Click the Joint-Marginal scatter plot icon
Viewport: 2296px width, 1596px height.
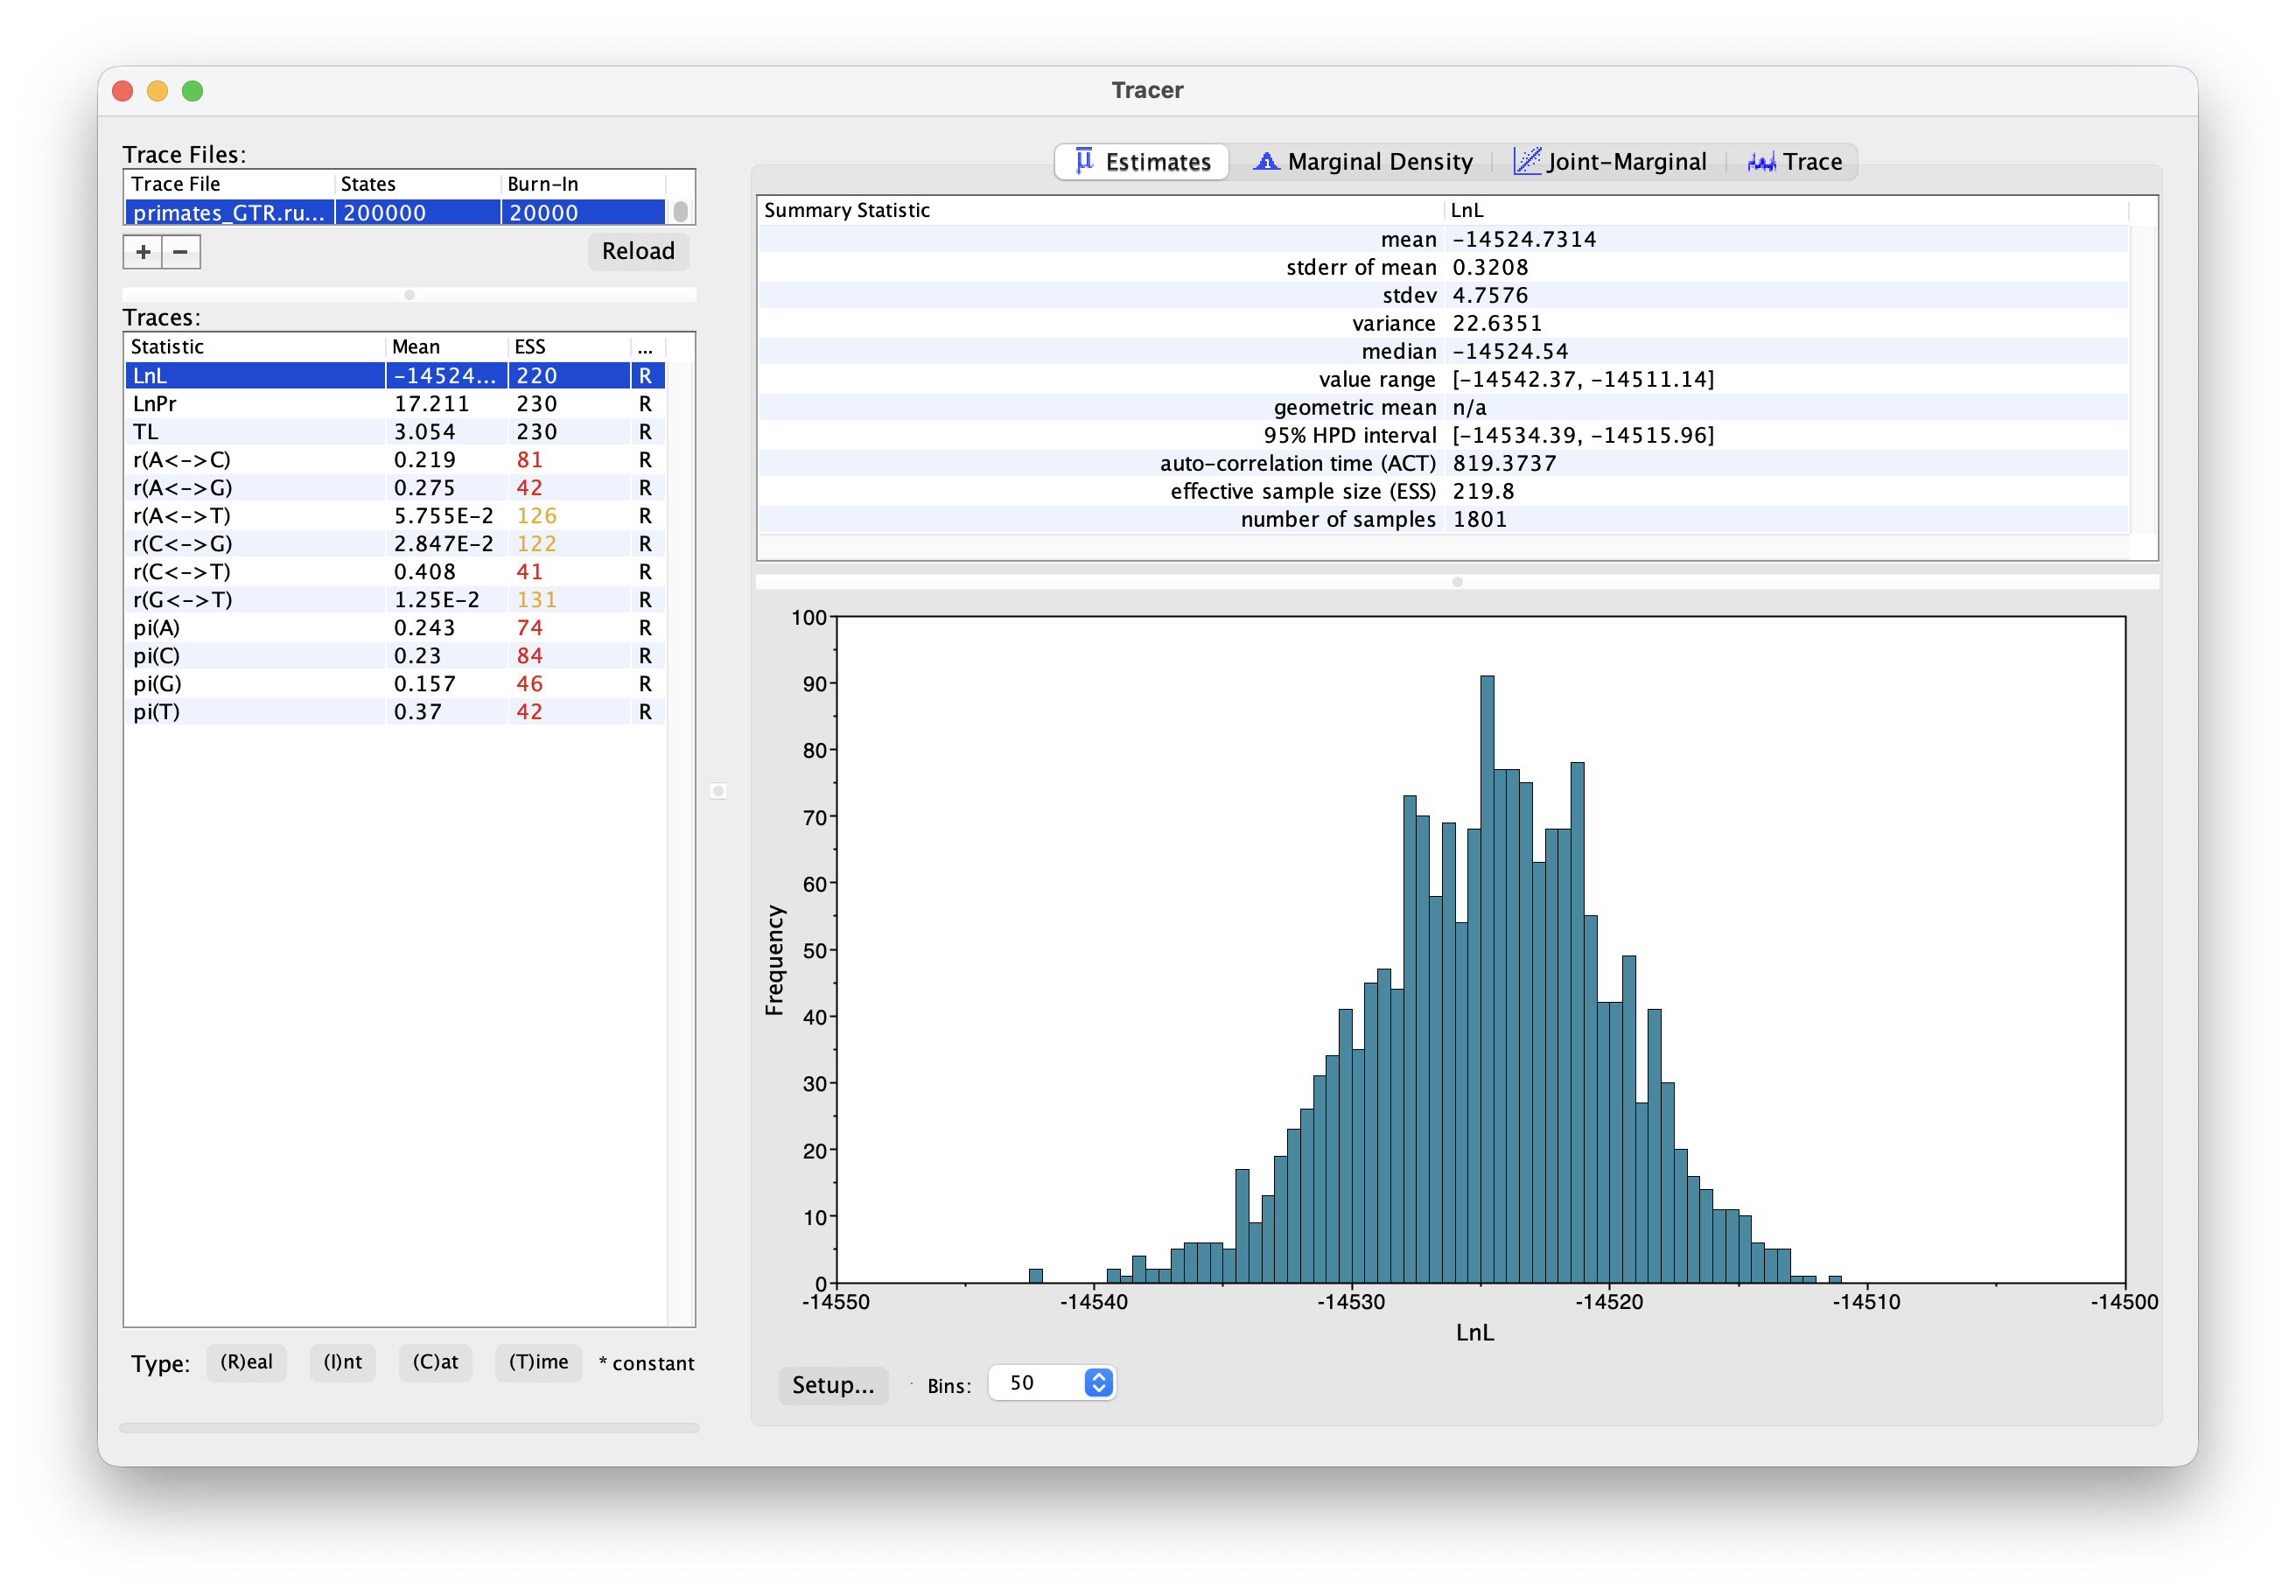1526,161
